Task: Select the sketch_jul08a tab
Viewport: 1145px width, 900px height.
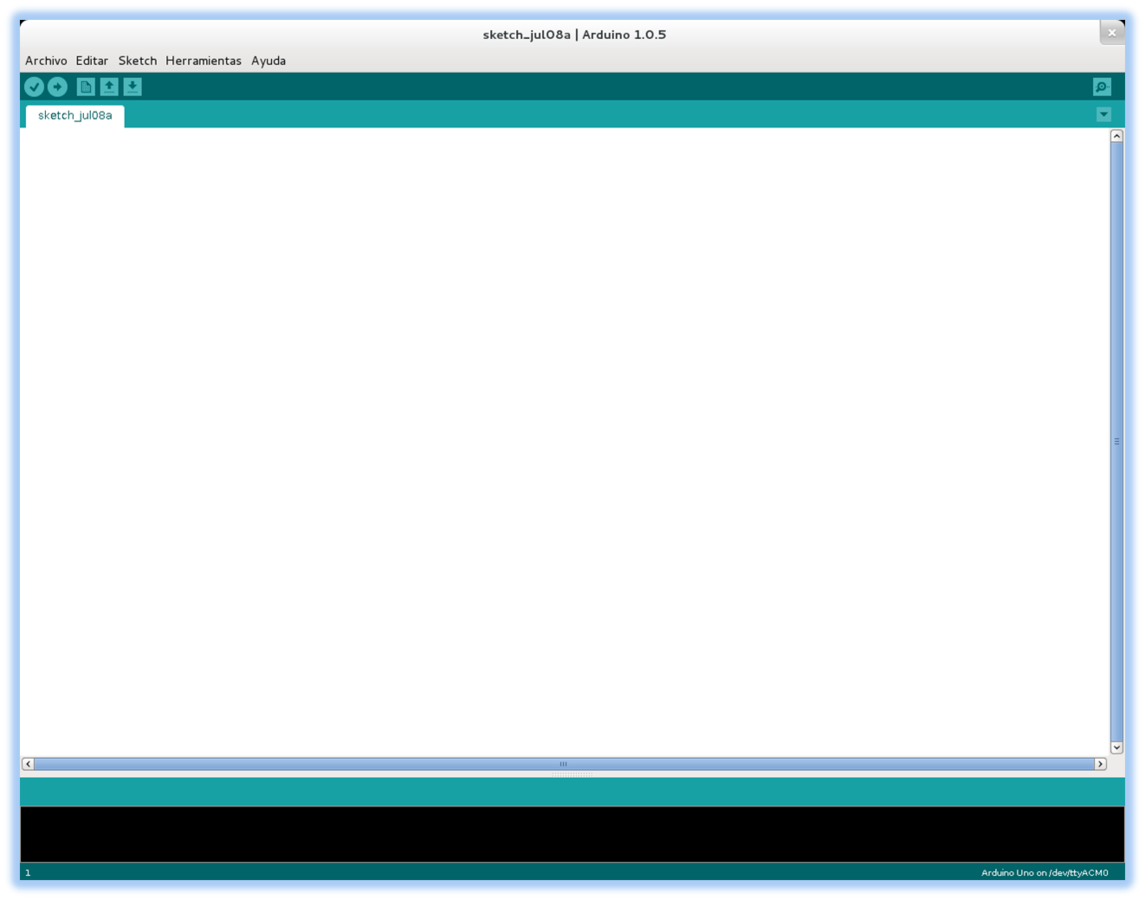Action: pyautogui.click(x=75, y=115)
